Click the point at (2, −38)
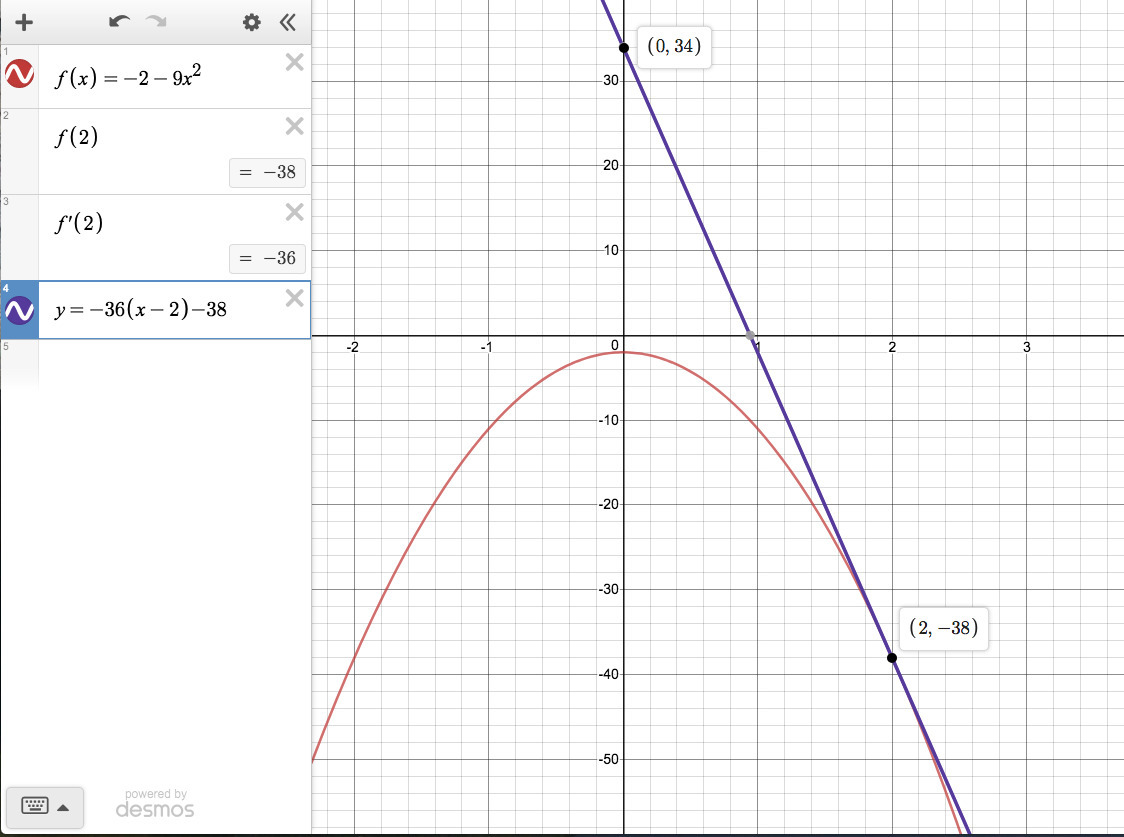This screenshot has width=1124, height=837. (892, 658)
